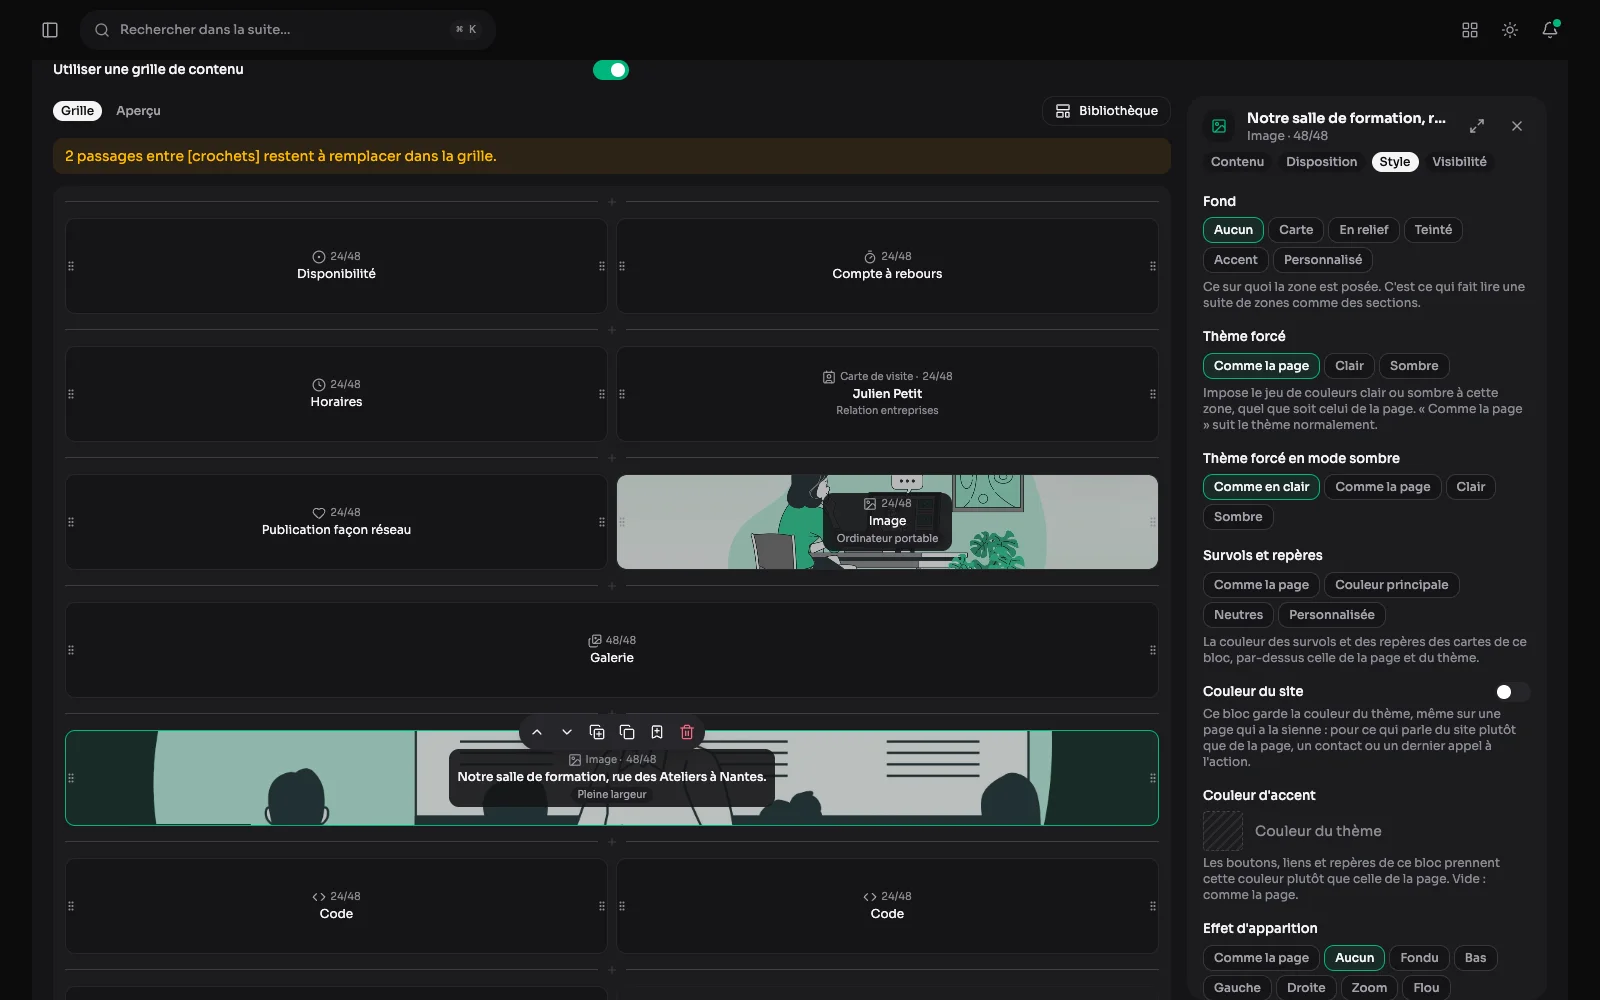This screenshot has height=1000, width=1600.
Task: Move selected block down with chevron
Action: click(567, 732)
